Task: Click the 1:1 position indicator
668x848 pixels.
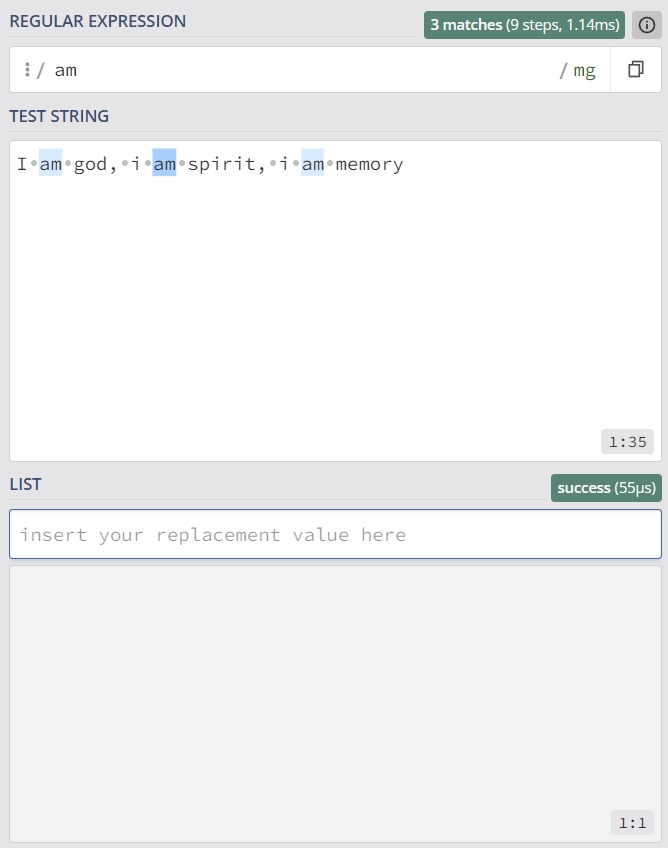Action: pyautogui.click(x=632, y=823)
